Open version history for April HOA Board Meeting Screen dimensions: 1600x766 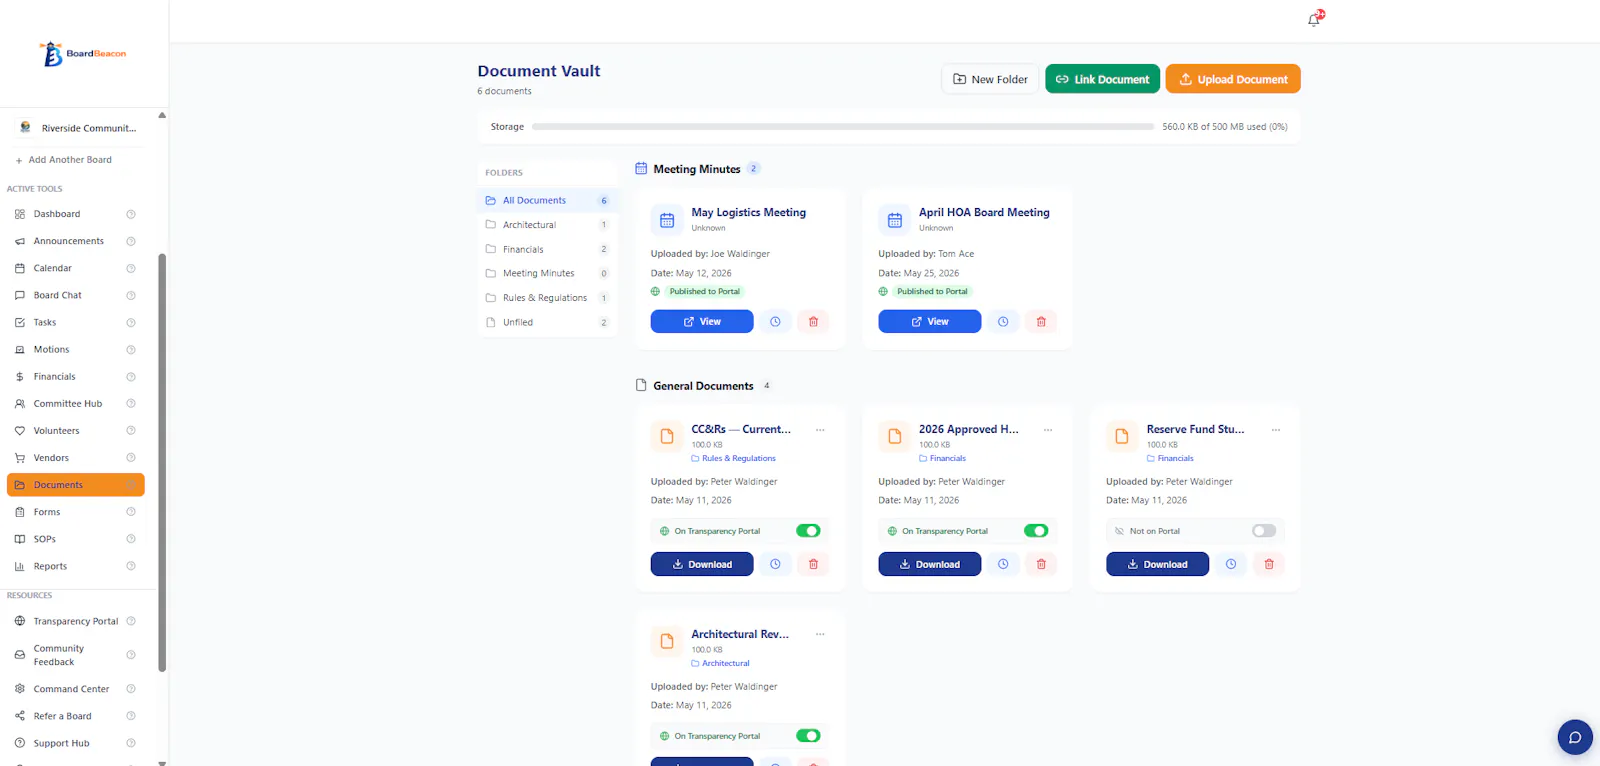point(1003,322)
